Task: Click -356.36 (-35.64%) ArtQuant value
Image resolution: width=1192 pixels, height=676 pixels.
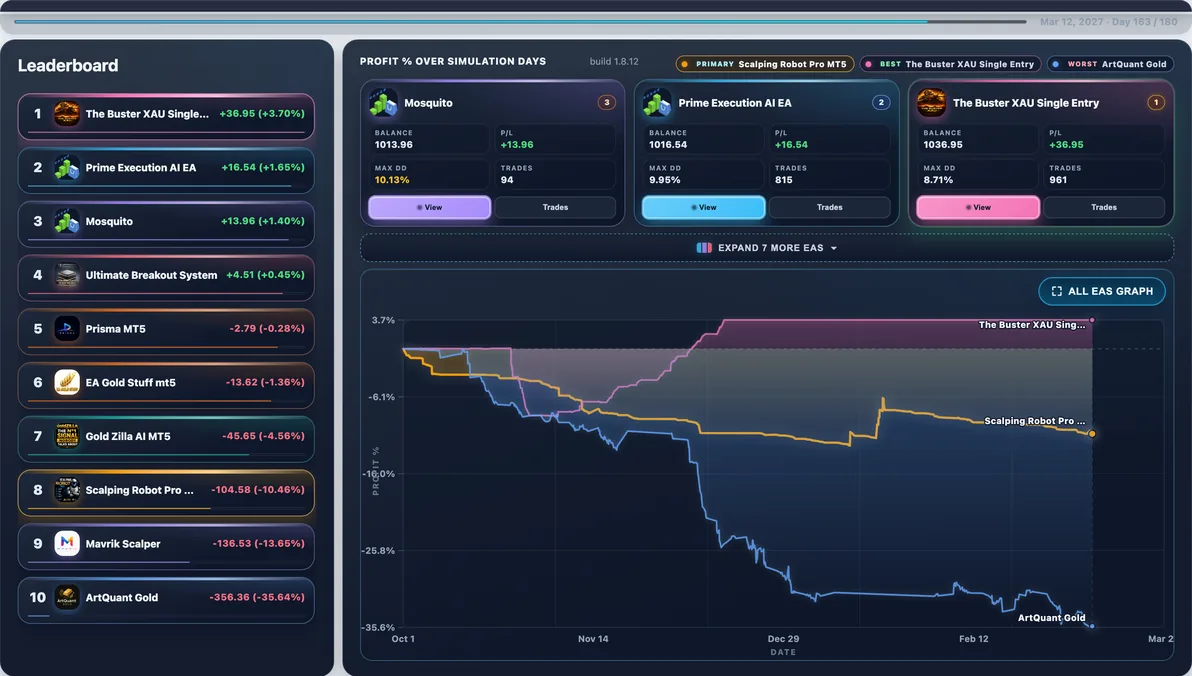Action: click(257, 597)
